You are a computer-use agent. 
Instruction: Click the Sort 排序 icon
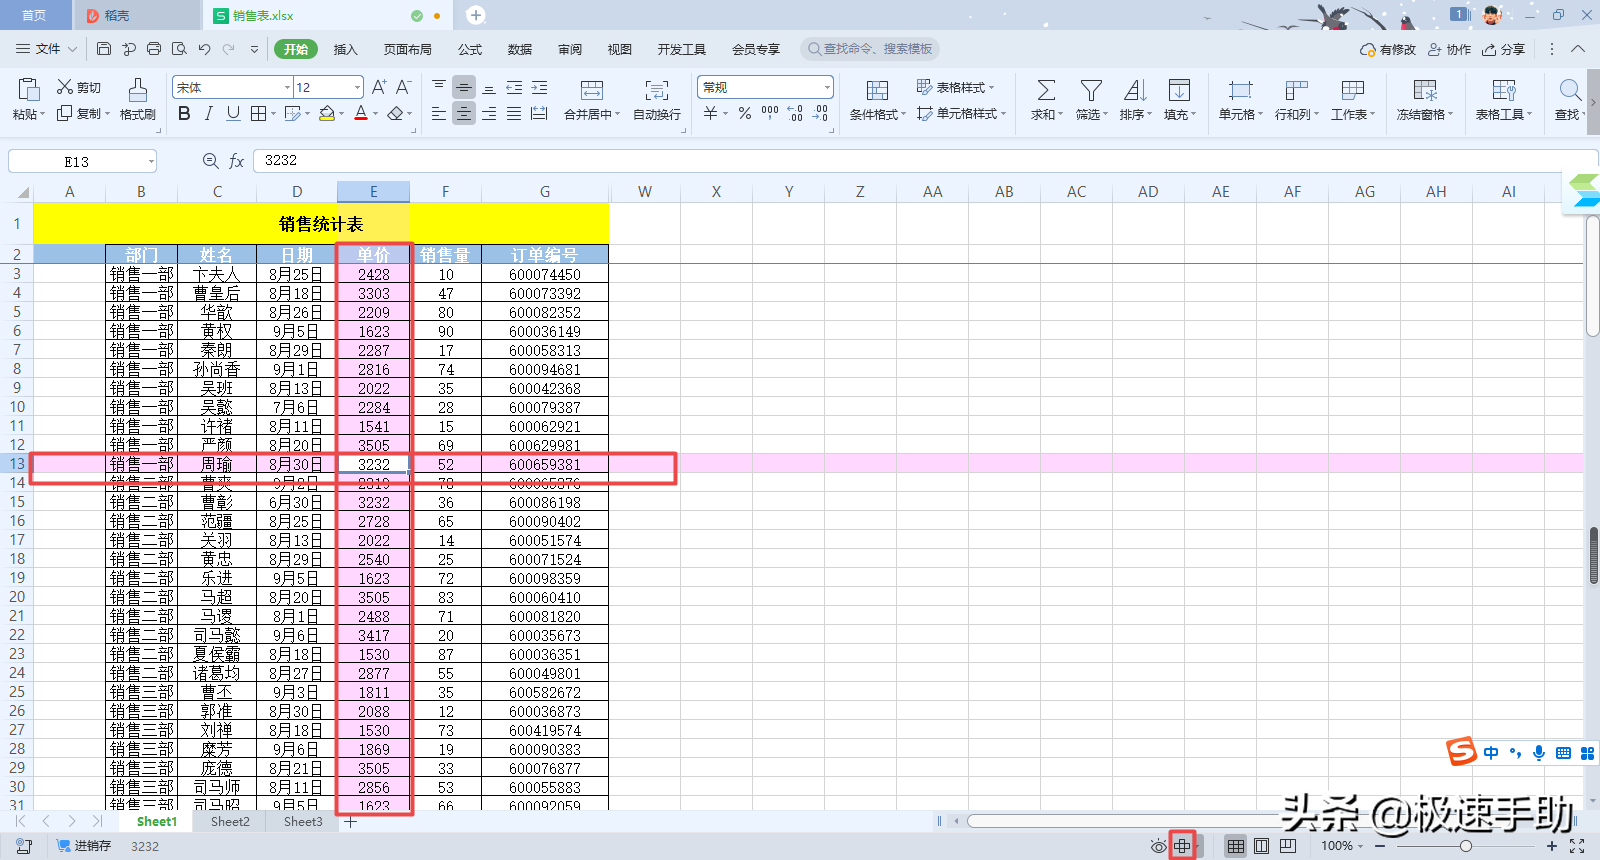(1135, 90)
